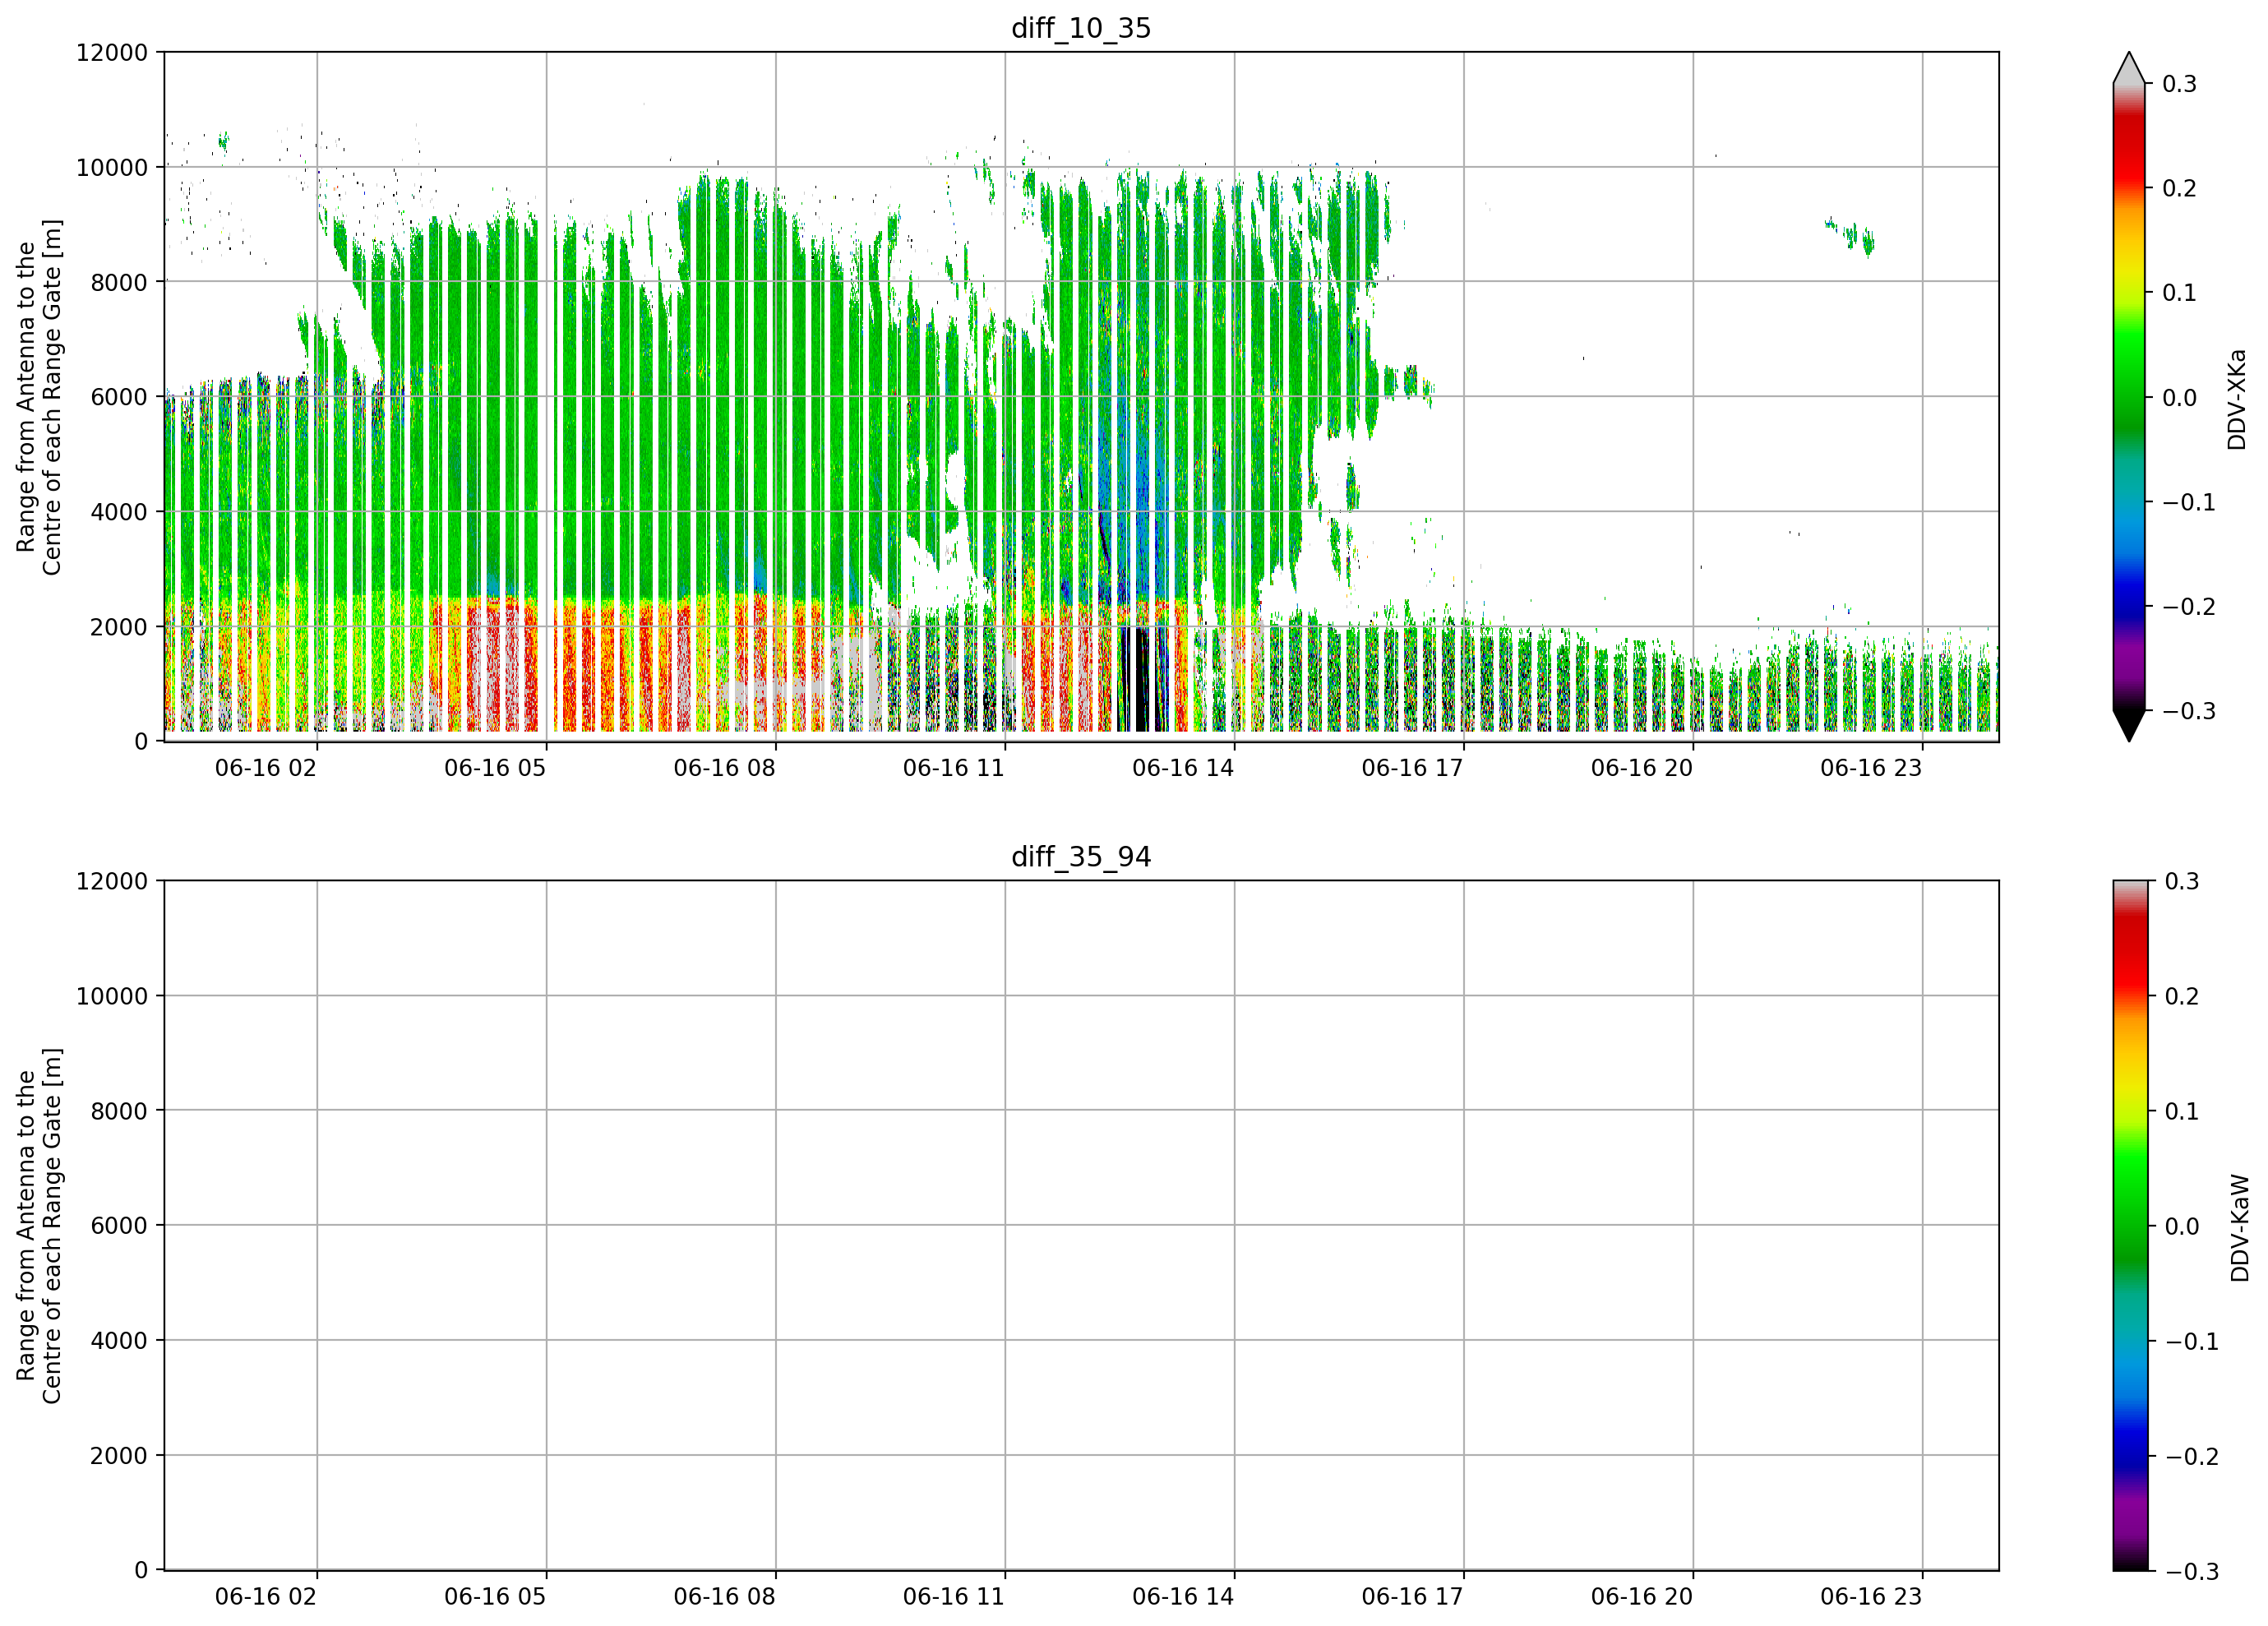
Task: Click the 12000 y-tick of diff_35_94 plot
Action: click(x=112, y=881)
